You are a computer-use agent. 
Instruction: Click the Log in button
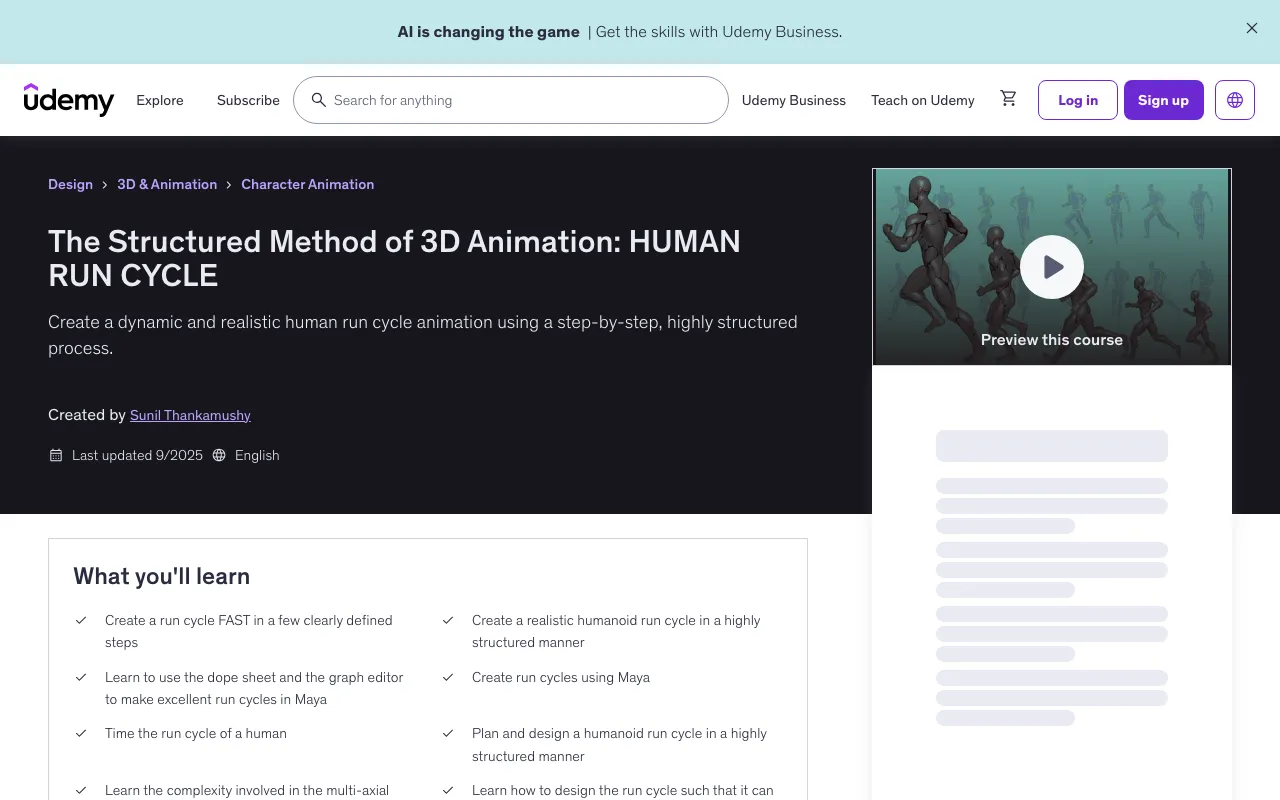[1077, 100]
